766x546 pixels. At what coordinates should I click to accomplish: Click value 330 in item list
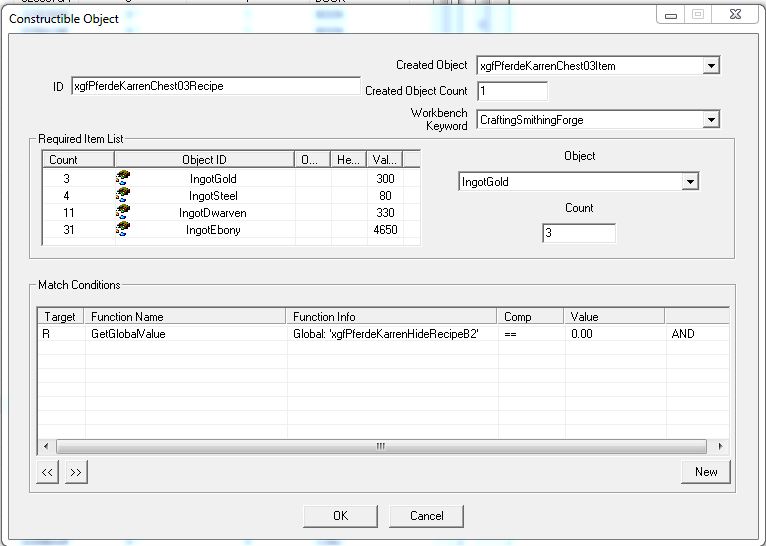(385, 212)
